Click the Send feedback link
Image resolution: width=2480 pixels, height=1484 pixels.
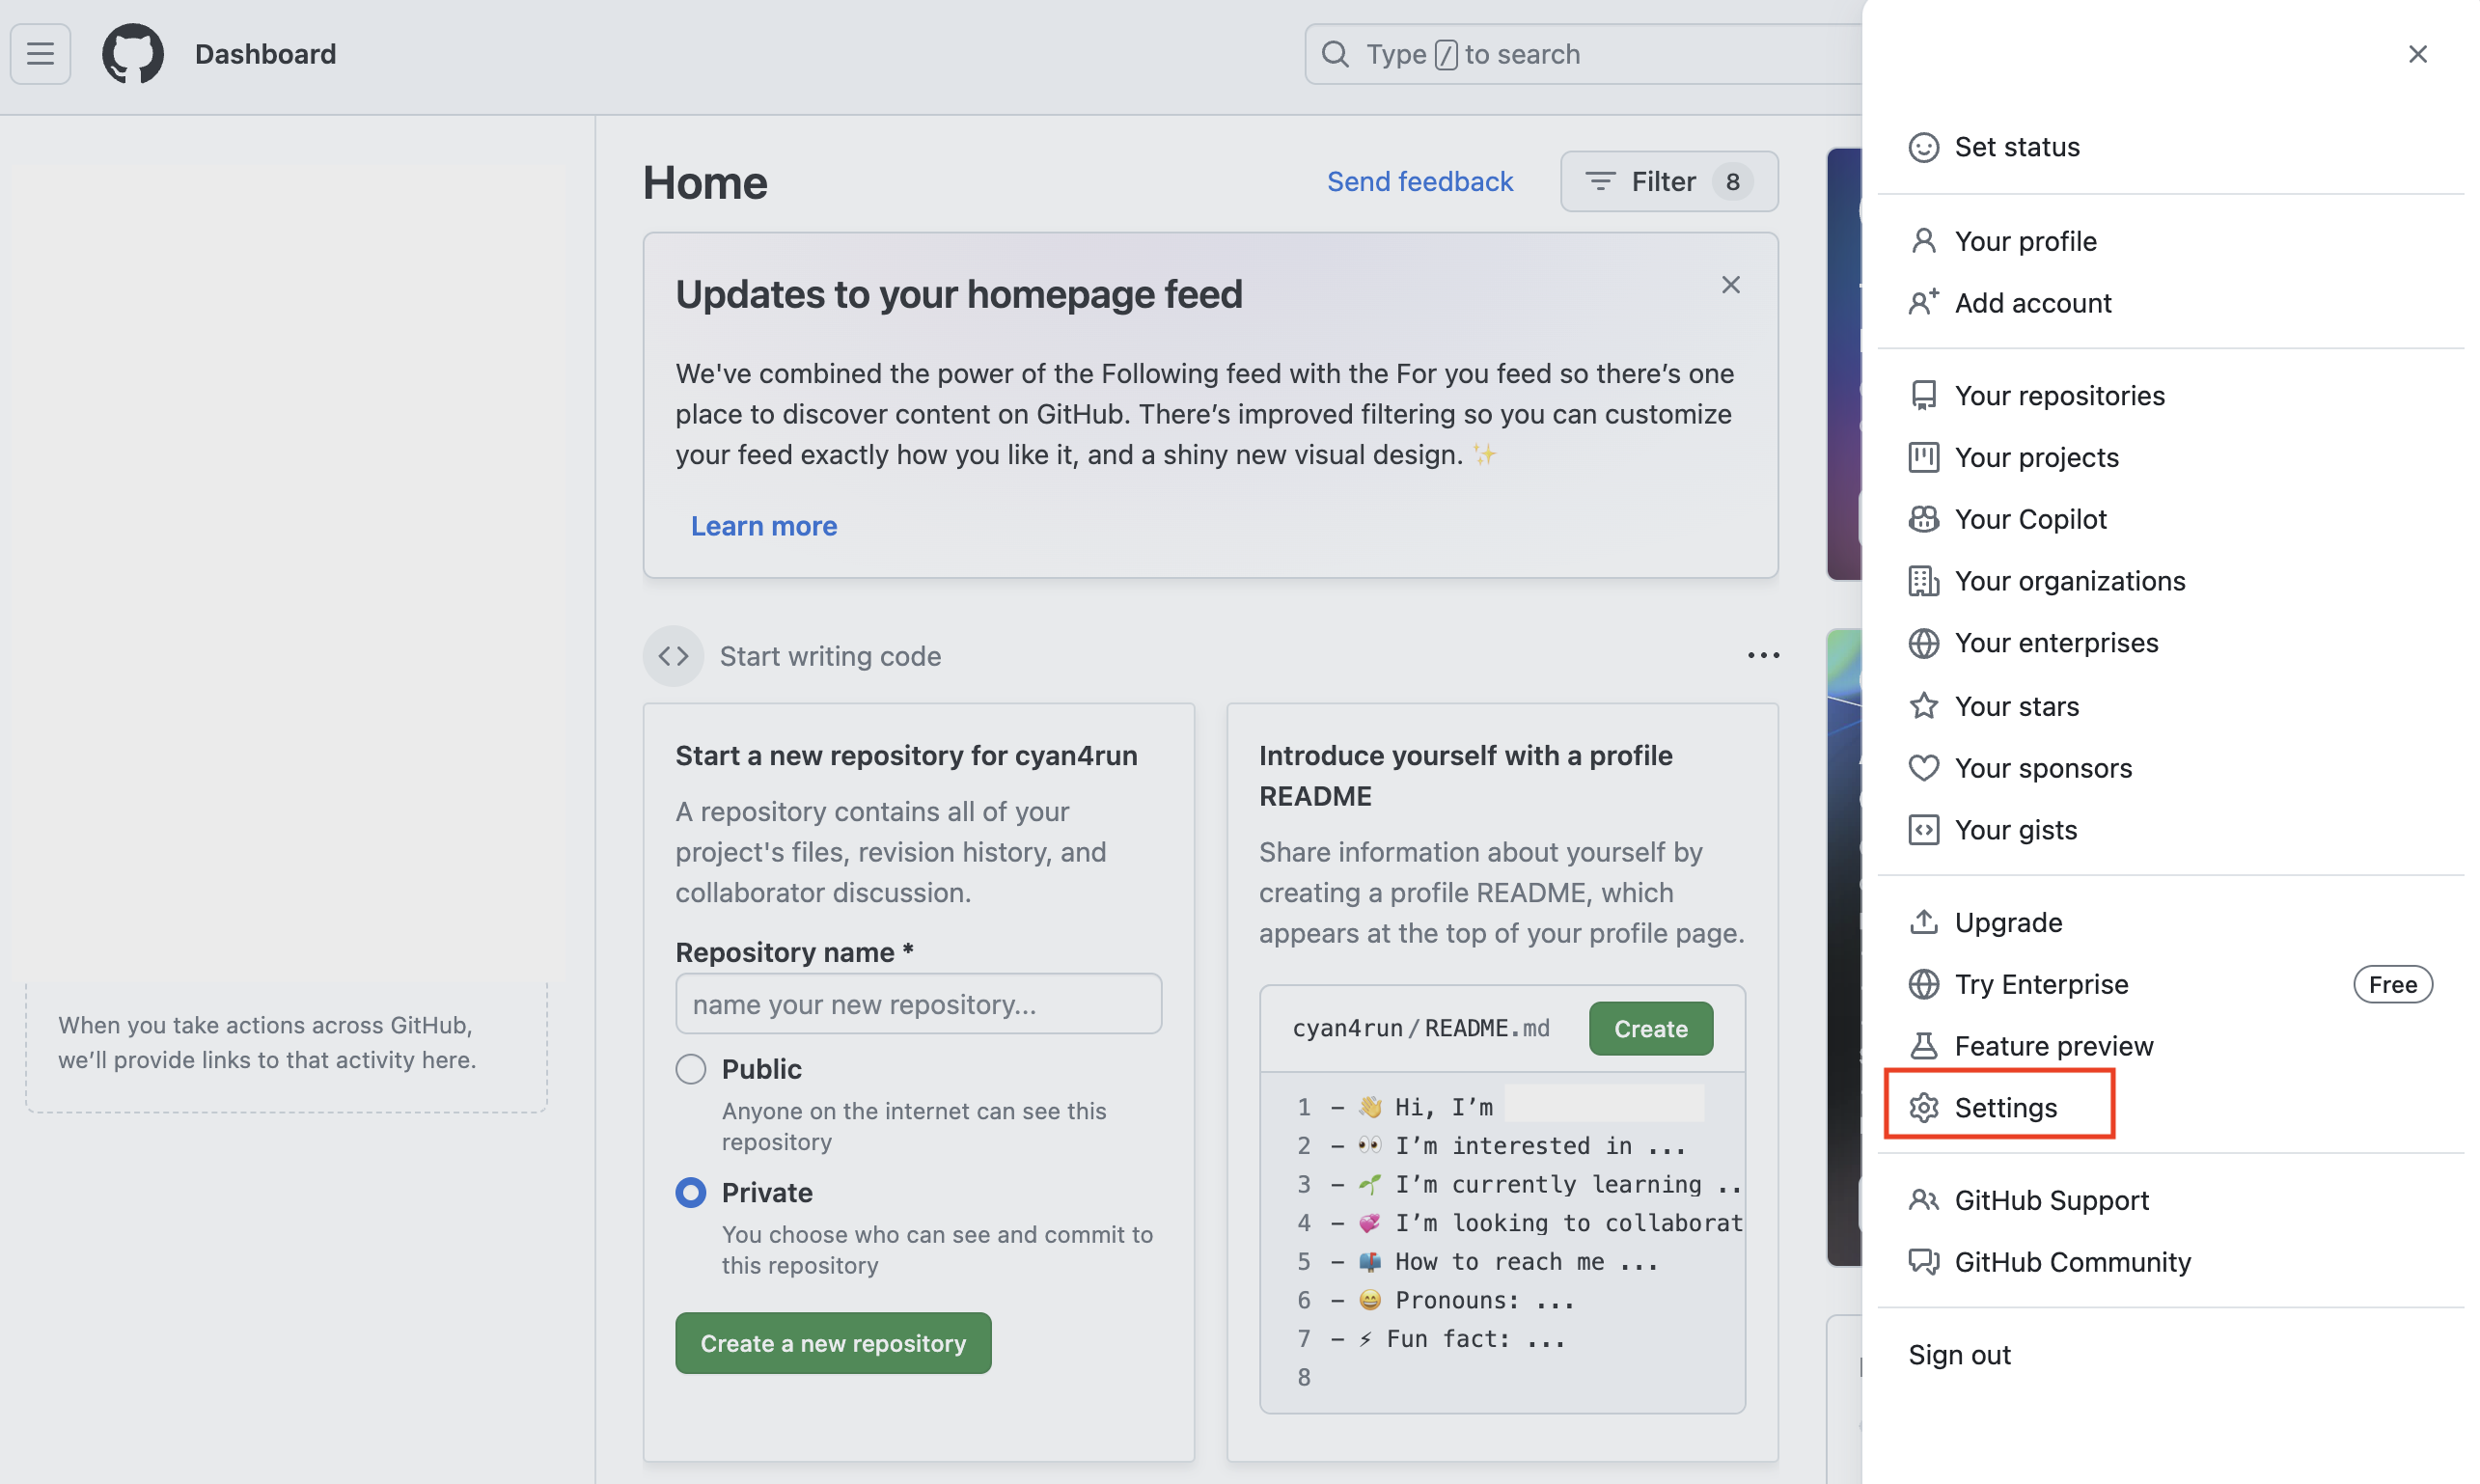click(x=1419, y=181)
